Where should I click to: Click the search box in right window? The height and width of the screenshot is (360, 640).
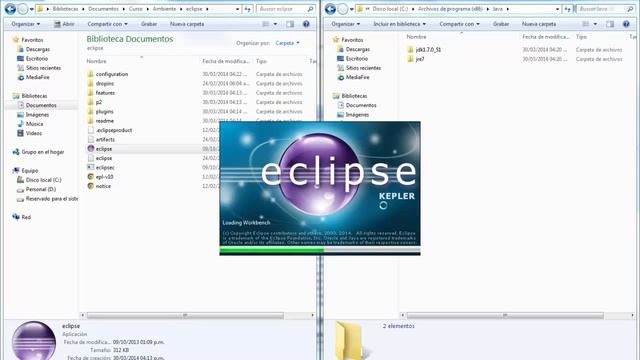605,9
